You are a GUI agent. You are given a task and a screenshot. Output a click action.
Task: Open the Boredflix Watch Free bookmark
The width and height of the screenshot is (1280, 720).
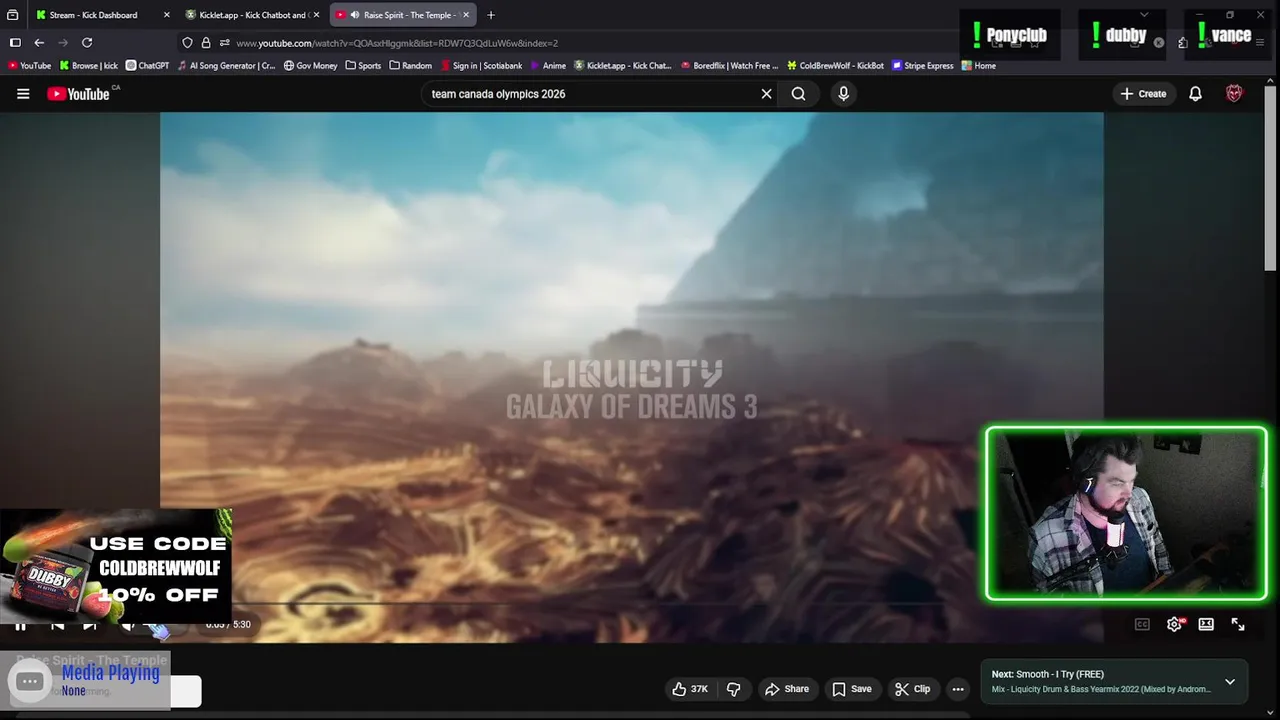click(729, 66)
